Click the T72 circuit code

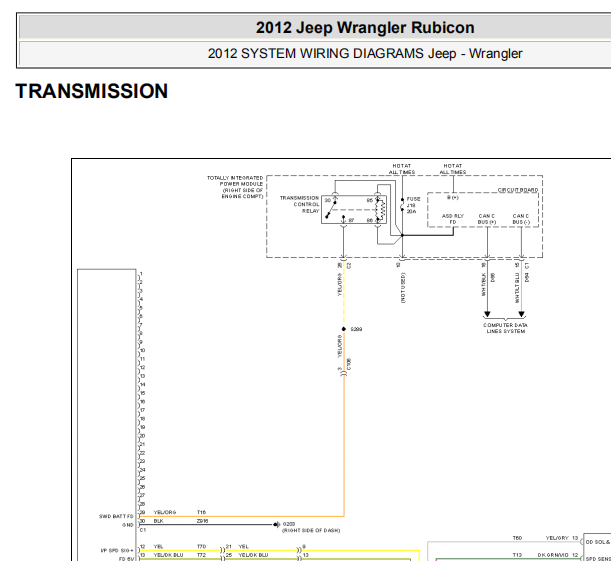click(201, 554)
